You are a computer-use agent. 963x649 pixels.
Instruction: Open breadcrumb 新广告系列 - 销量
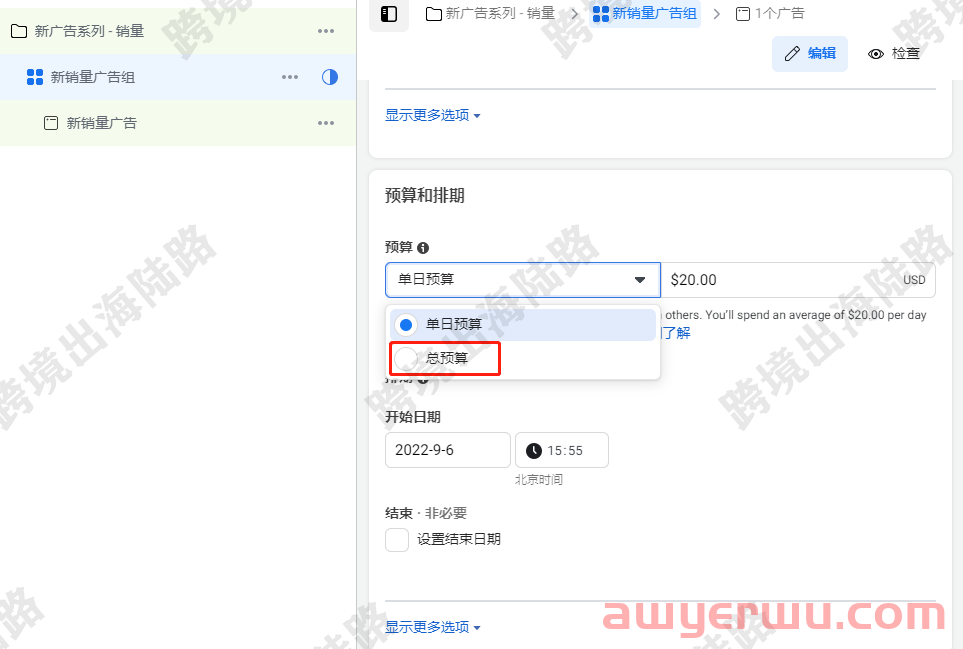(x=490, y=13)
